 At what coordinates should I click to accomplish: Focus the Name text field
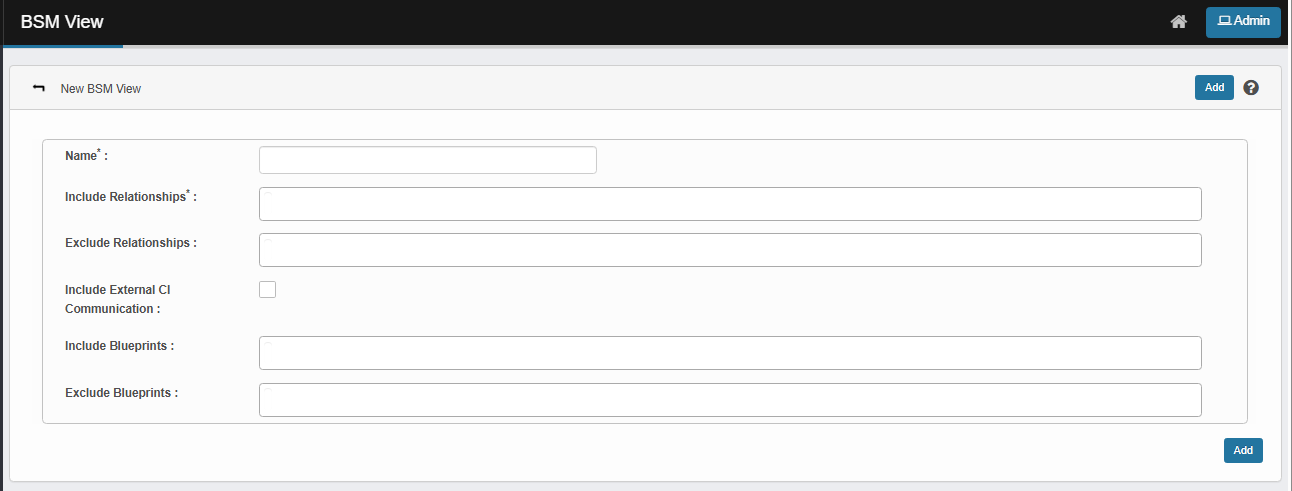point(427,160)
